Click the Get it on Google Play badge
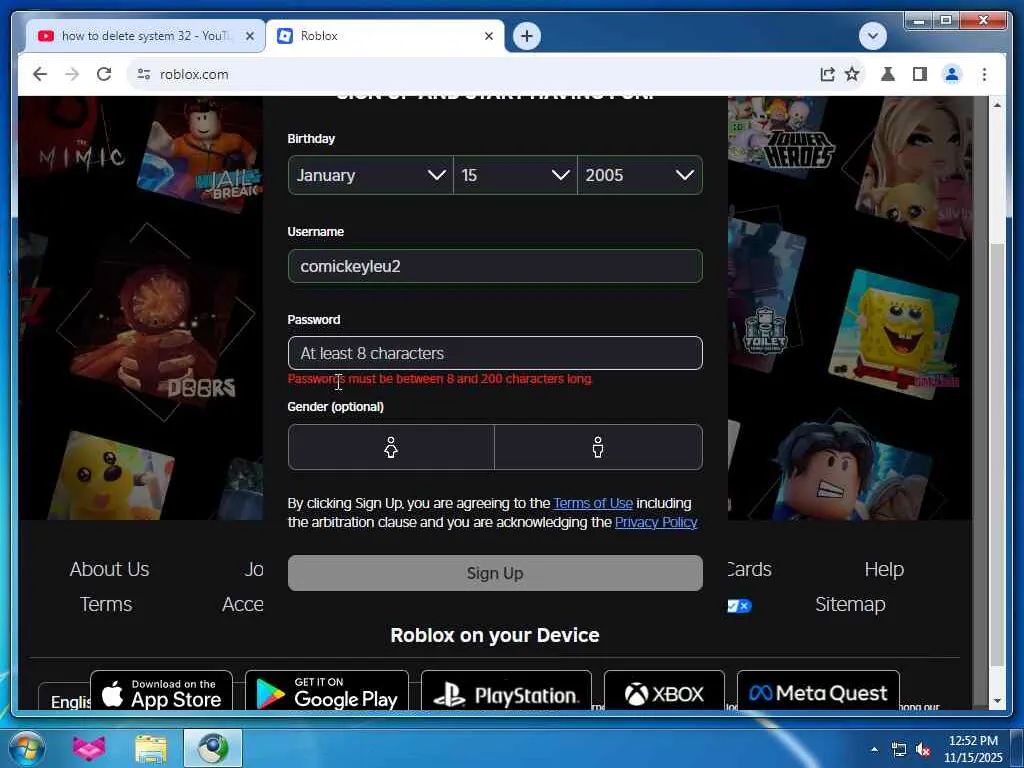The height and width of the screenshot is (768, 1024). (x=327, y=691)
